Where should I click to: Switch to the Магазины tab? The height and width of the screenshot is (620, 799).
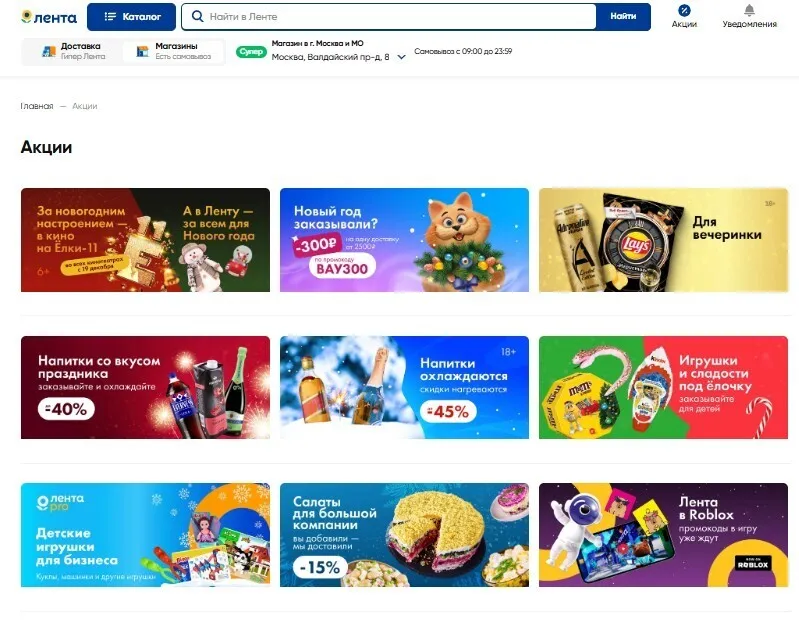(x=173, y=51)
